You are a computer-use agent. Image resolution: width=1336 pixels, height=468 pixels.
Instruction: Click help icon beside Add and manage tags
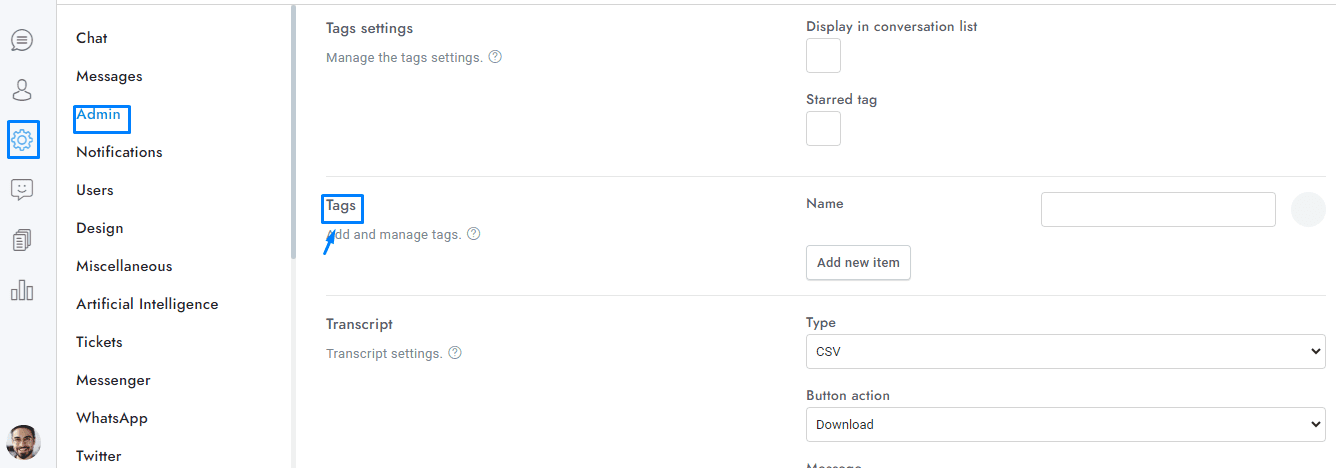[474, 234]
